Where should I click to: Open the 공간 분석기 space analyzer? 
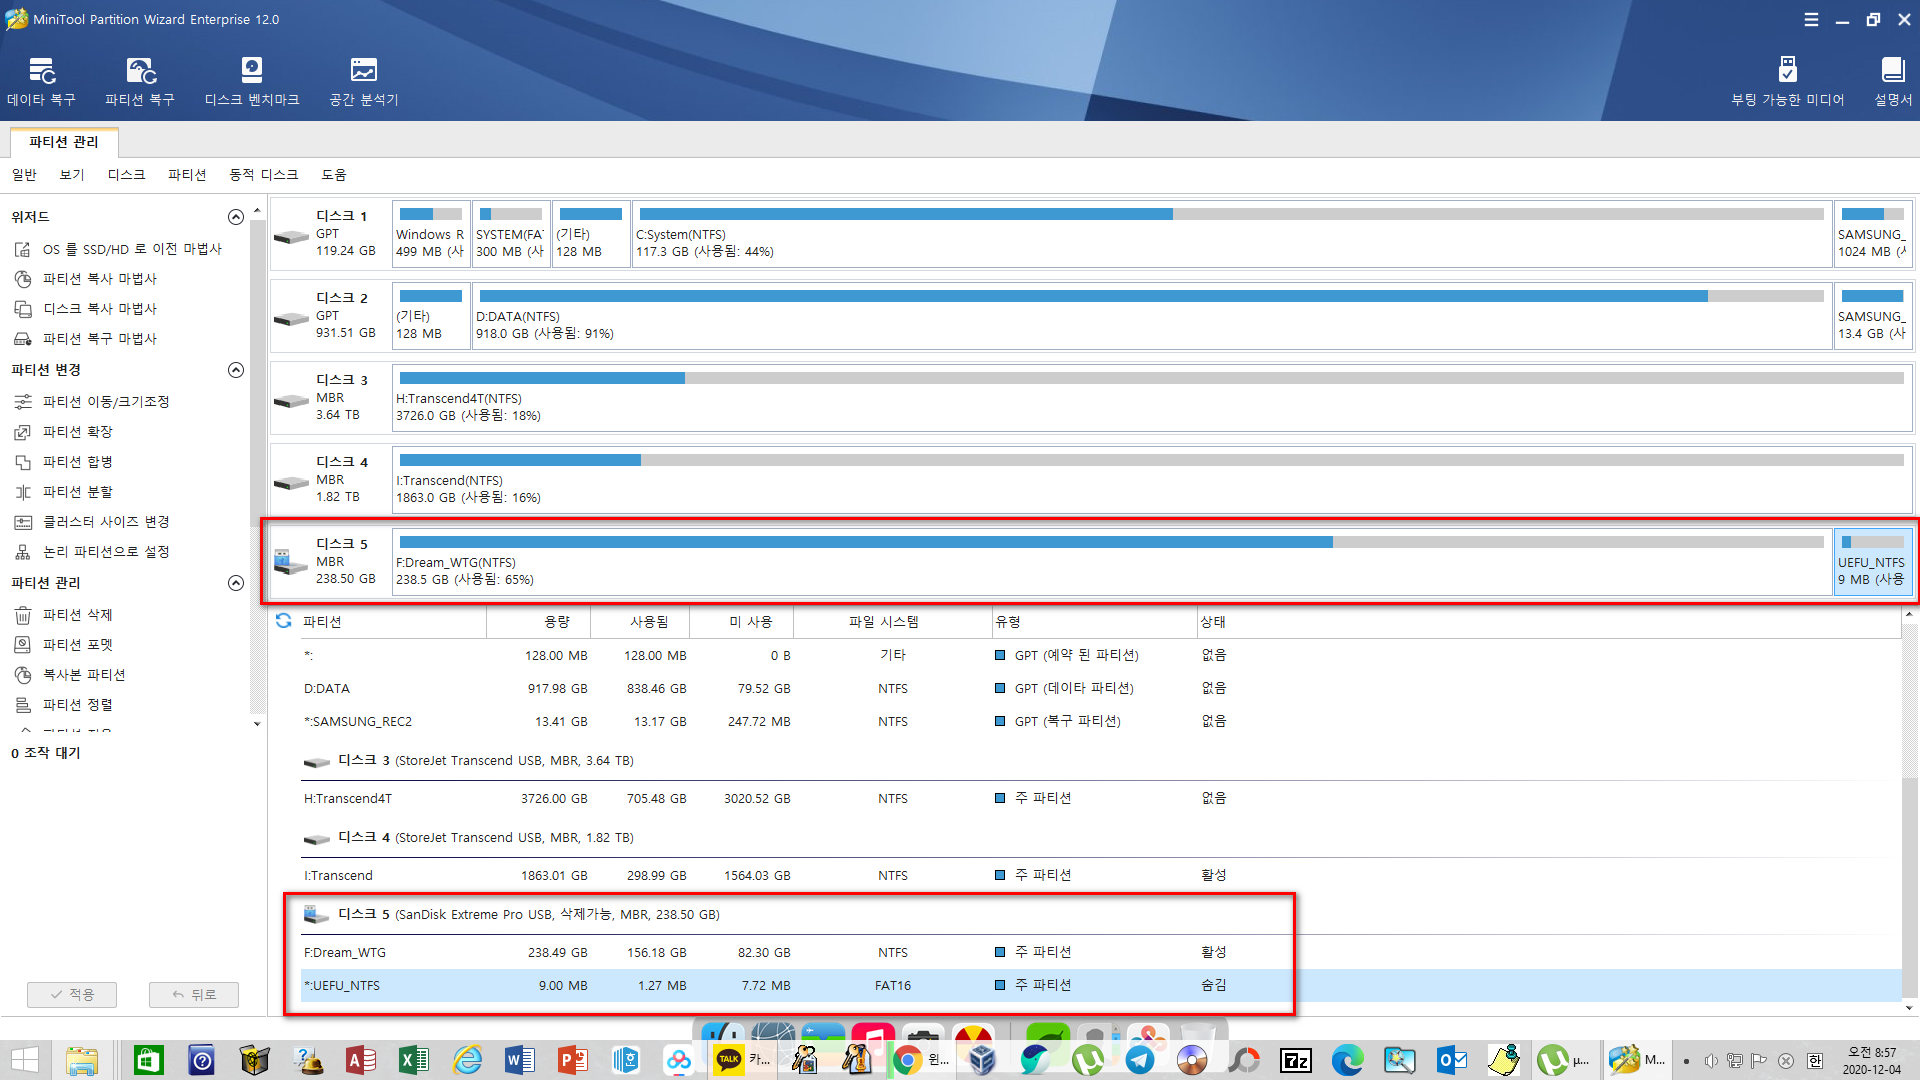coord(364,81)
